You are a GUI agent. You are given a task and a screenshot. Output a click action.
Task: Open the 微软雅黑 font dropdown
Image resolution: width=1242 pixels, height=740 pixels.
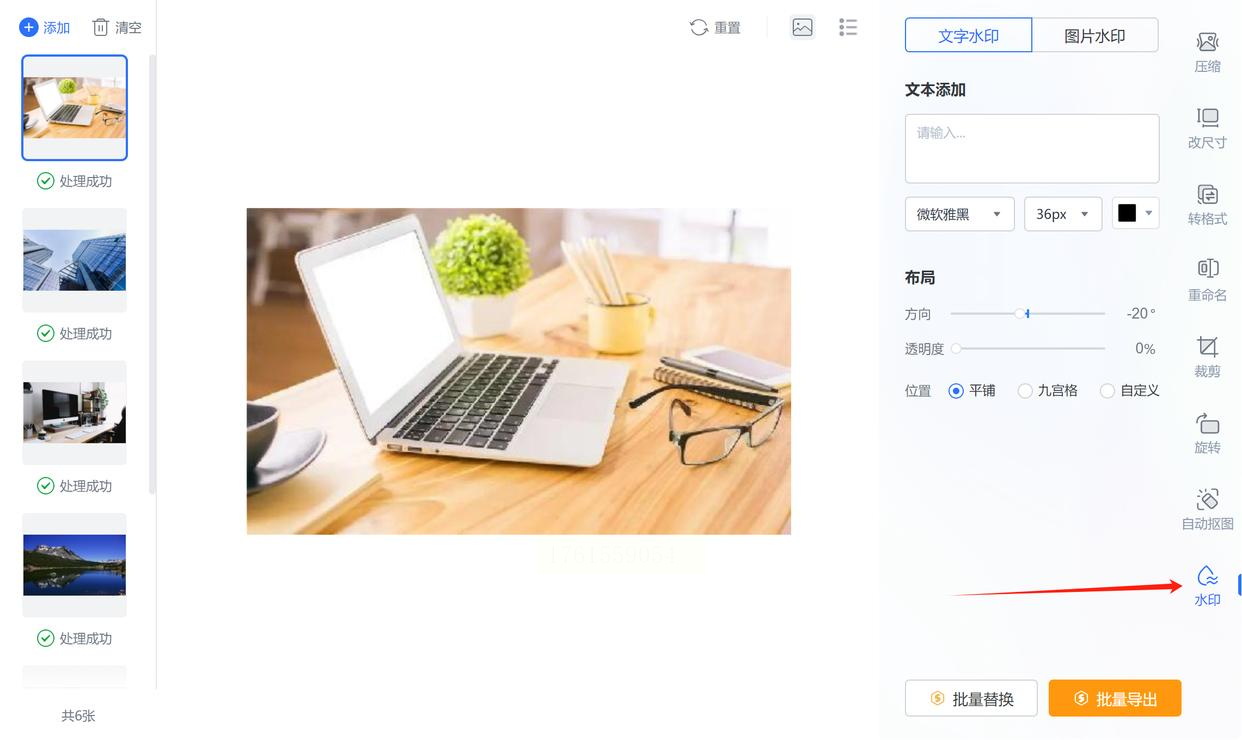click(960, 214)
